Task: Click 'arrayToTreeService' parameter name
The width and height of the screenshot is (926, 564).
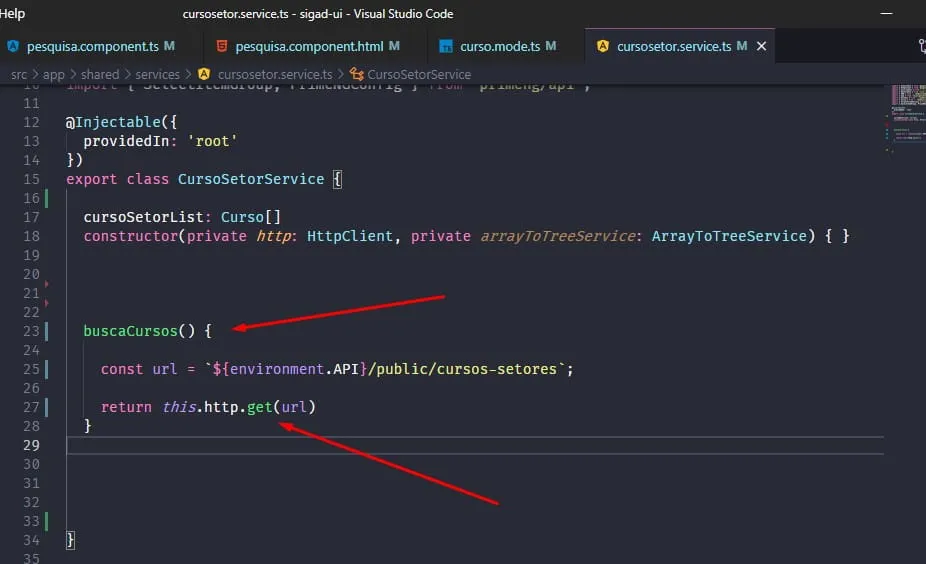Action: [557, 236]
